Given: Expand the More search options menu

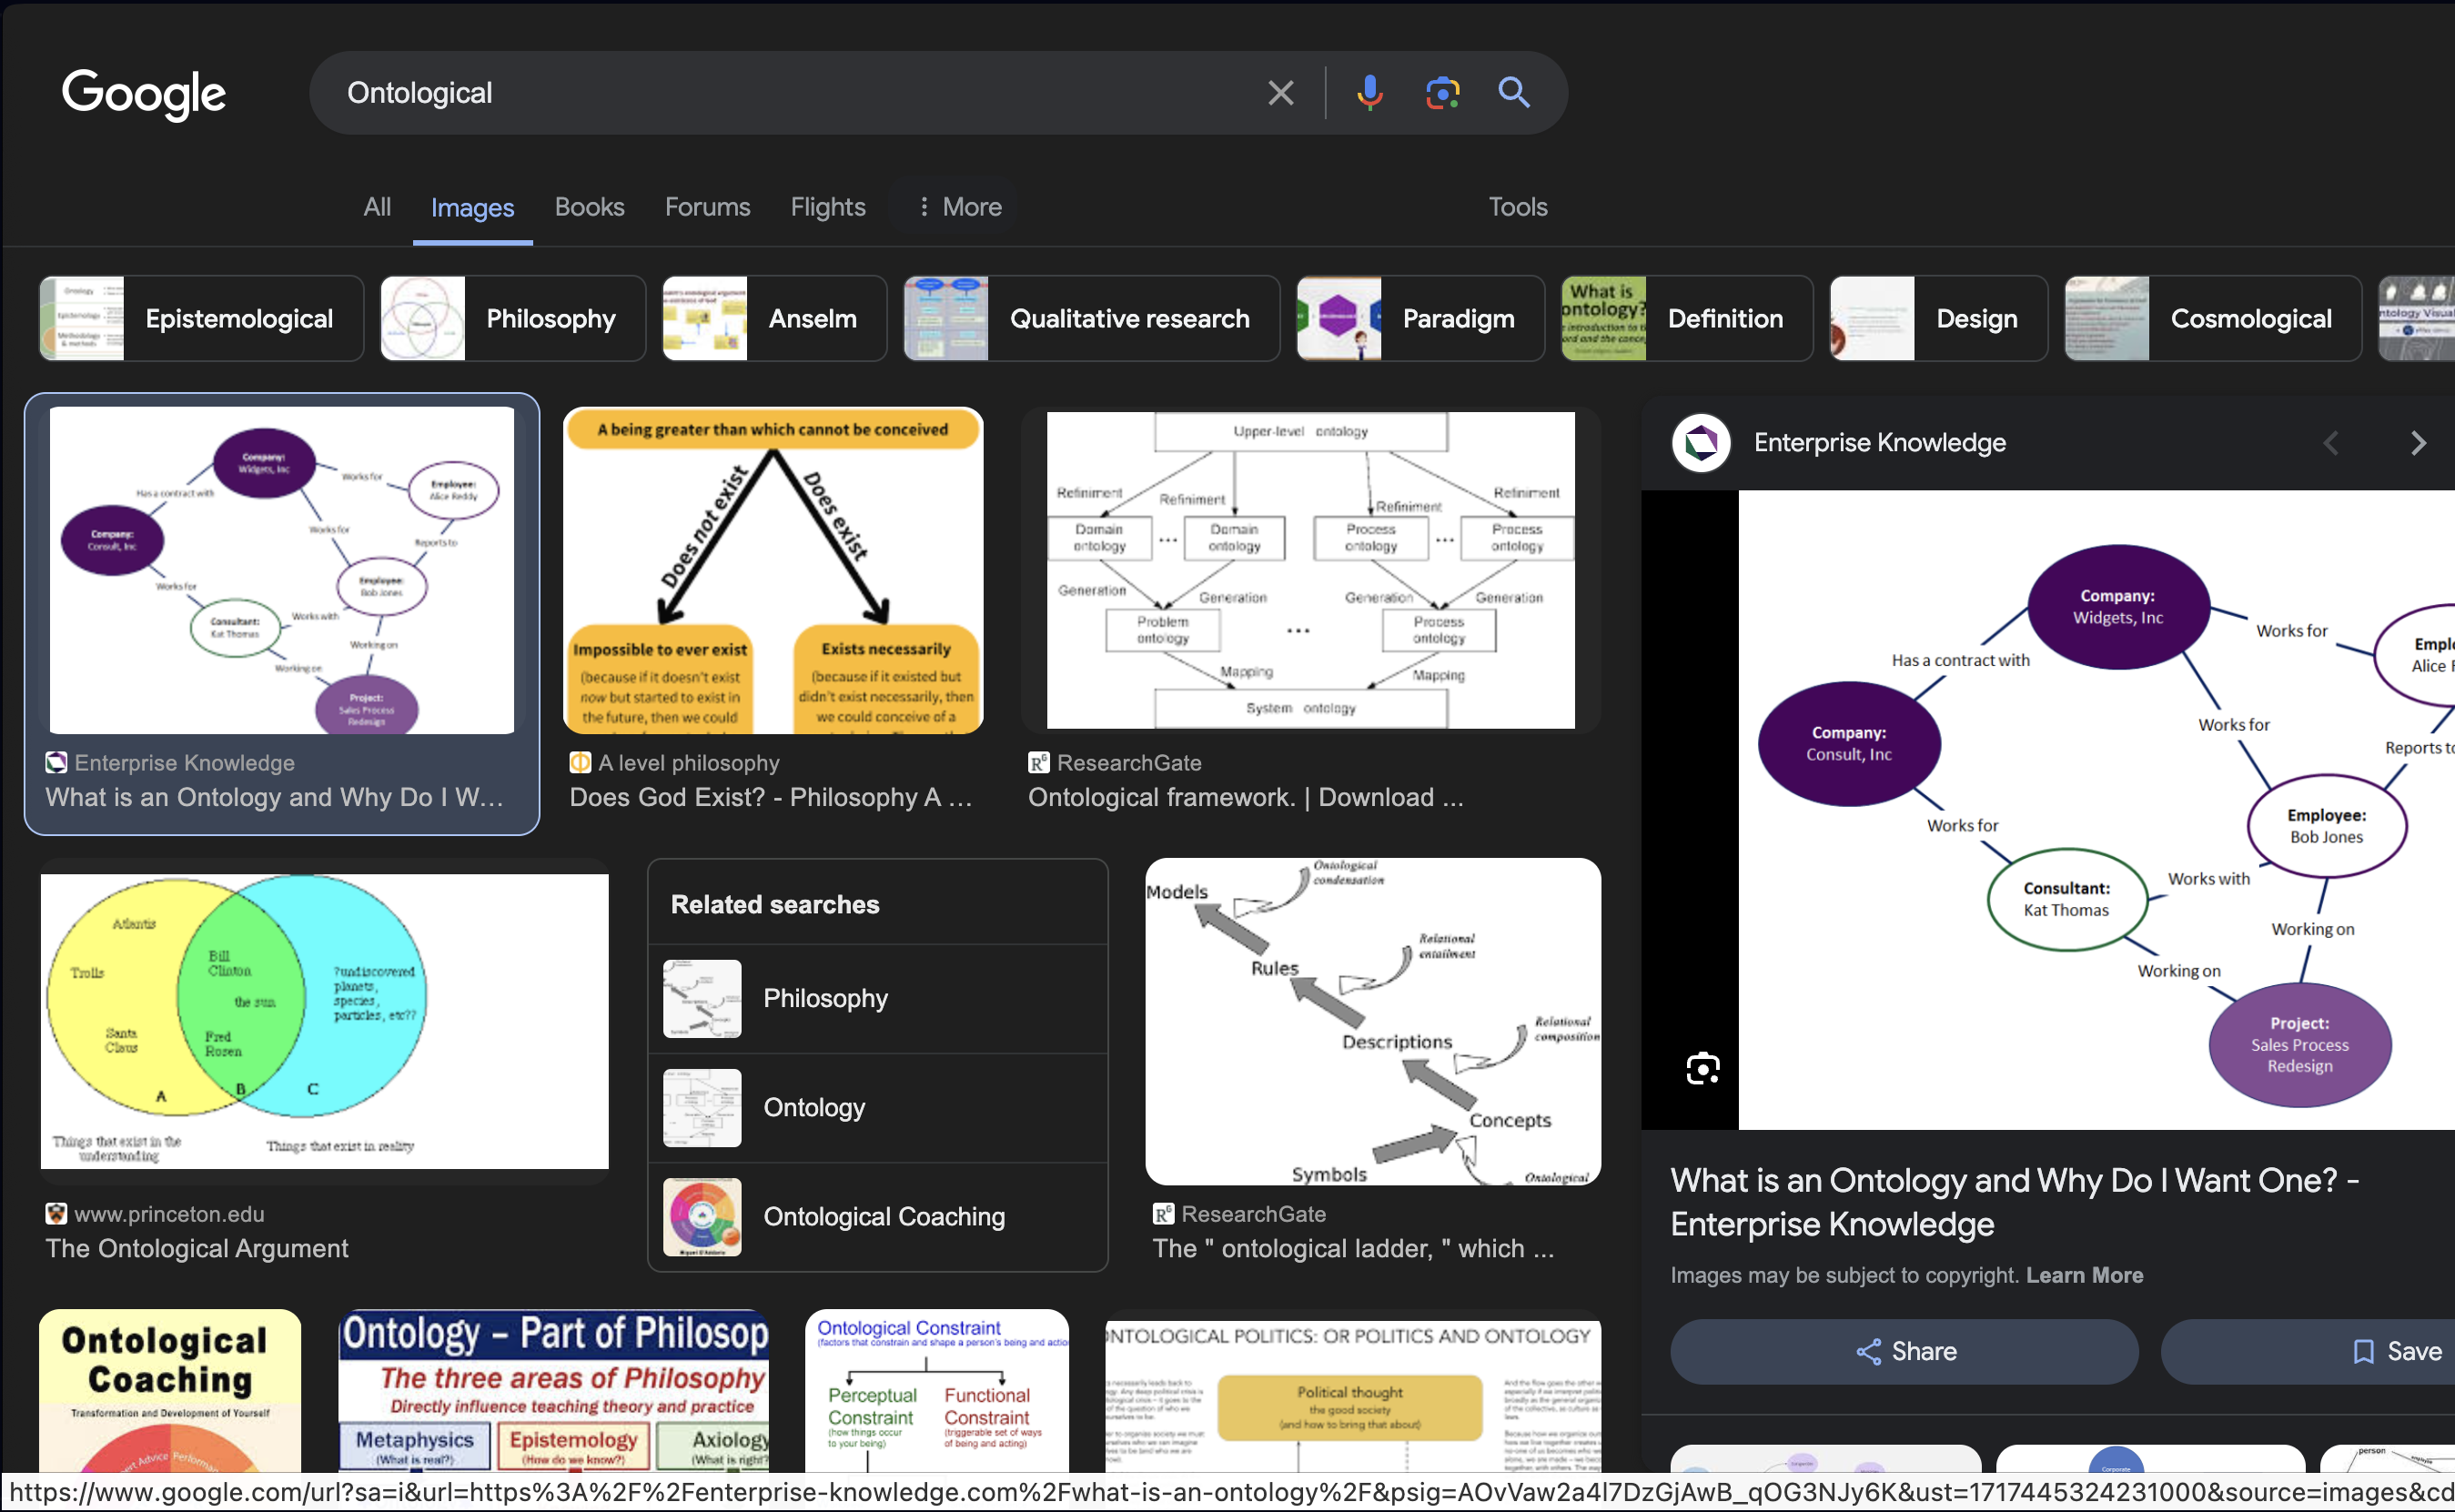Looking at the screenshot, I should coord(958,207).
